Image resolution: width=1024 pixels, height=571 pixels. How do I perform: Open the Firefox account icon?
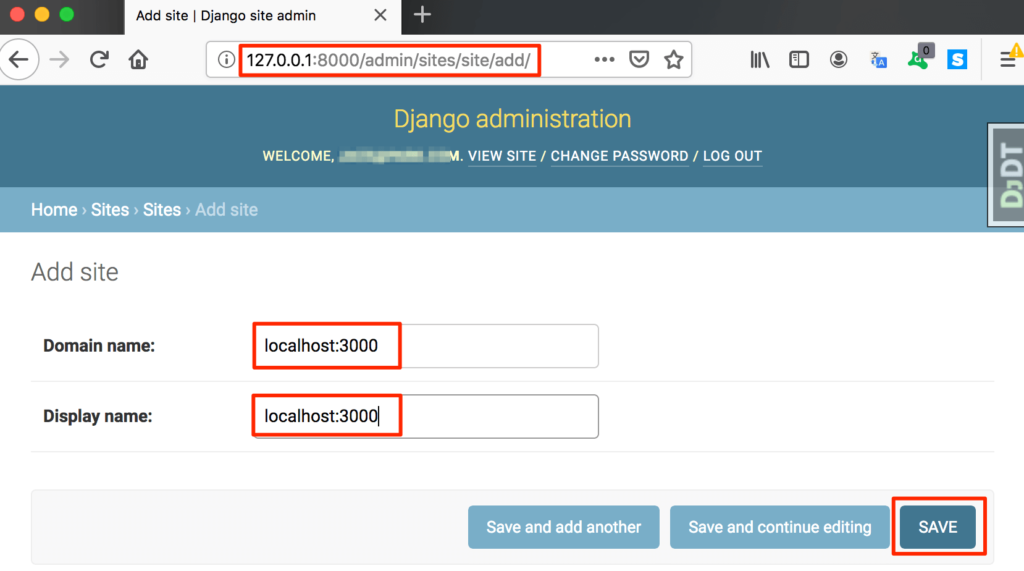[x=839, y=59]
